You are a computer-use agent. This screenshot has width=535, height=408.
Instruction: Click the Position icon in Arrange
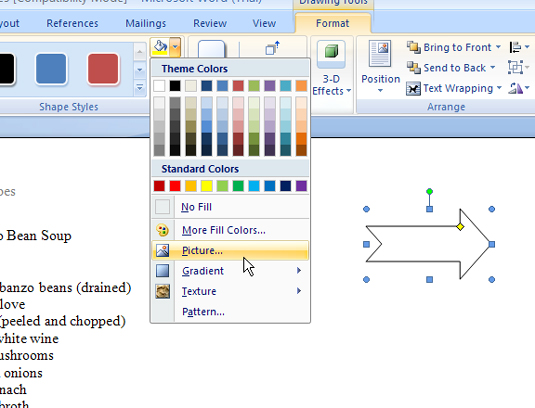(380, 54)
